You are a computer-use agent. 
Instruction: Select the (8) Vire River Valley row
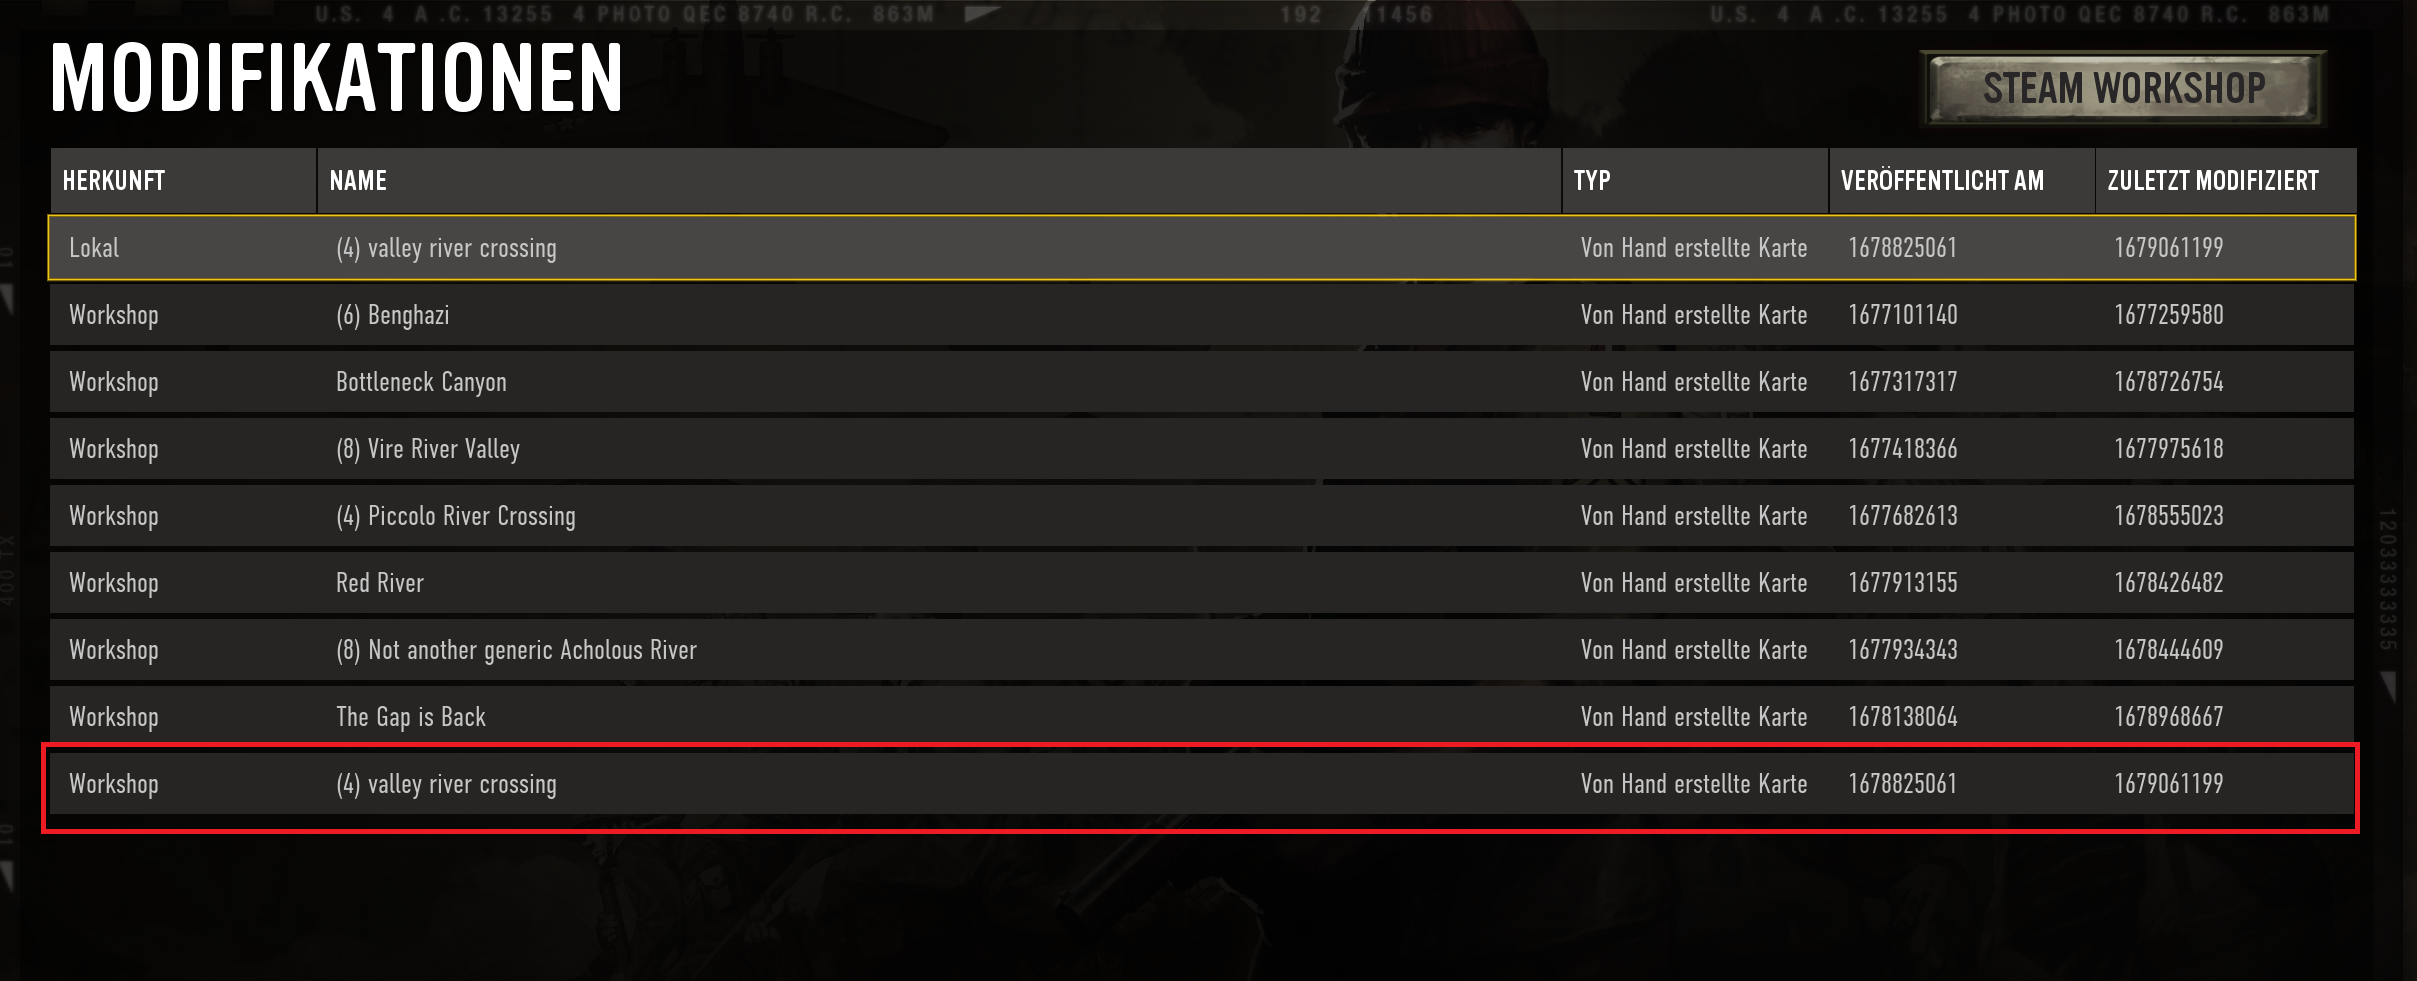click(x=1202, y=449)
